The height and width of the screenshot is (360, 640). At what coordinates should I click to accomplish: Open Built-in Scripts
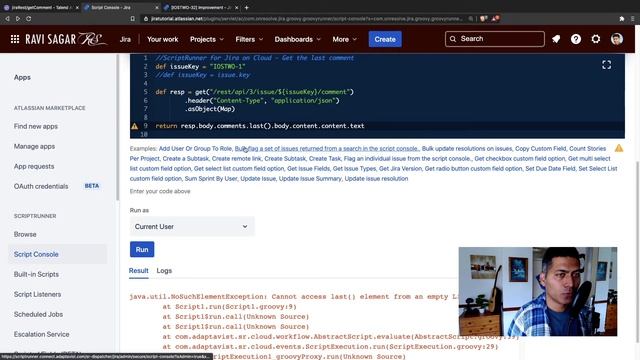(x=36, y=274)
